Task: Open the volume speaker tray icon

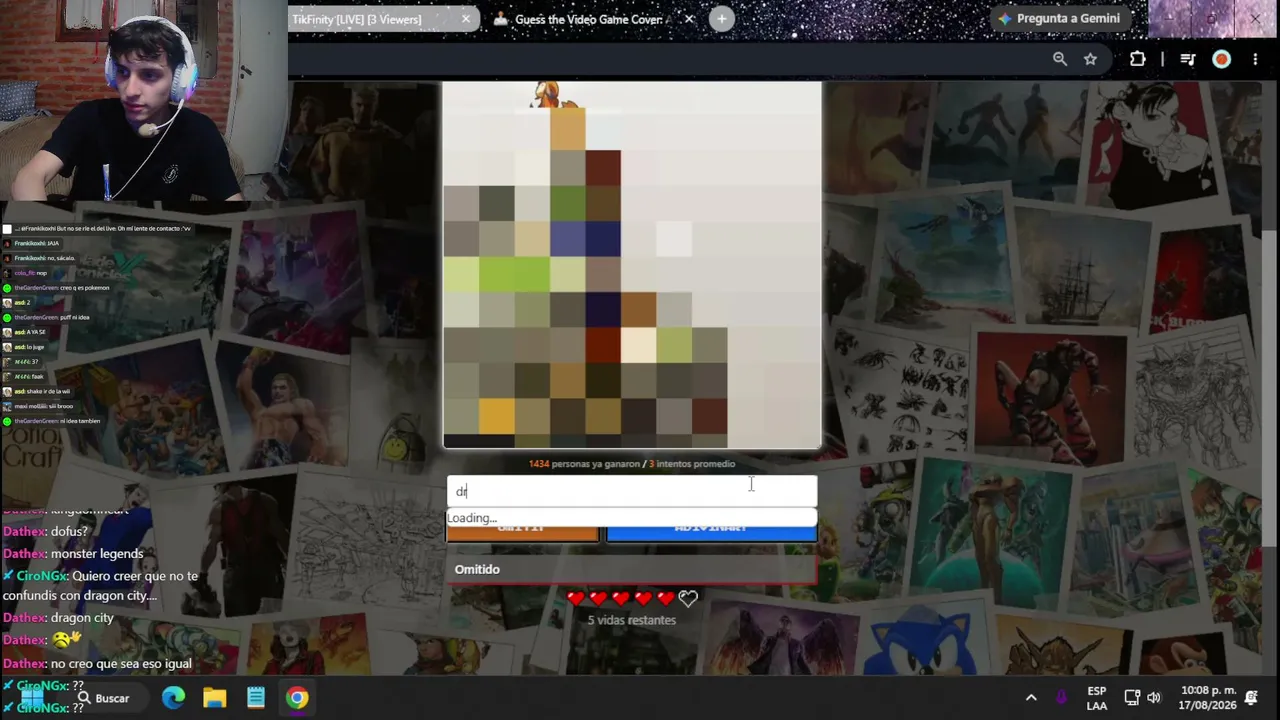Action: [x=1154, y=698]
